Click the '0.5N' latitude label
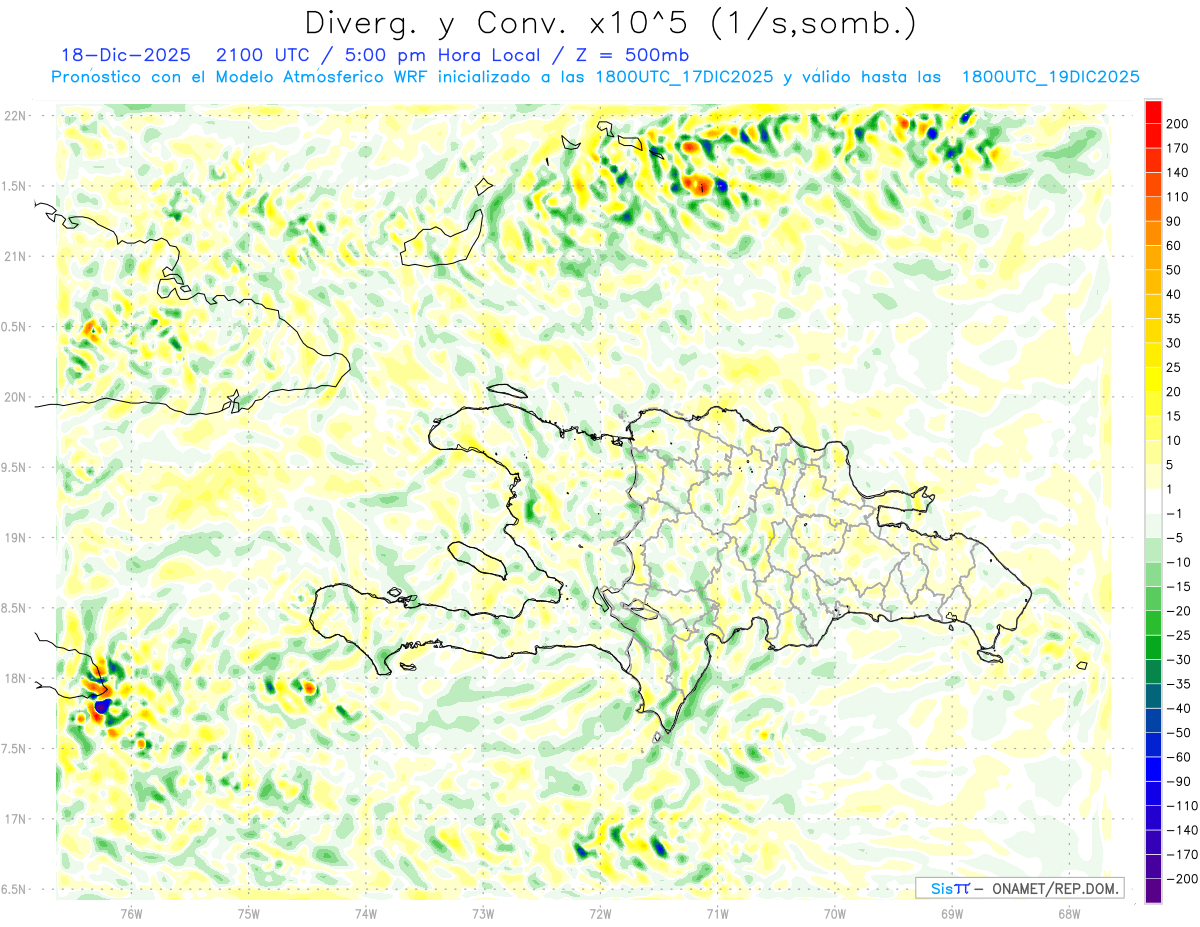The image size is (1200, 927). point(15,326)
